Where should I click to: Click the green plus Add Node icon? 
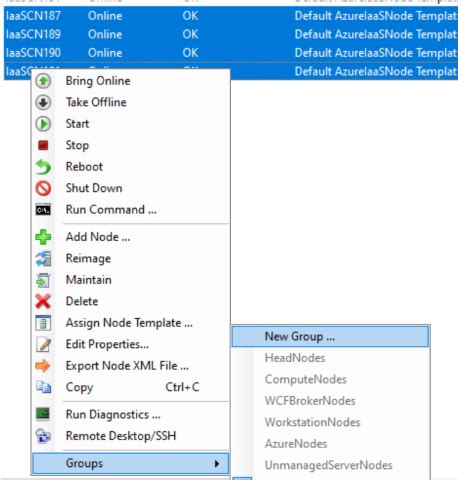pos(43,237)
